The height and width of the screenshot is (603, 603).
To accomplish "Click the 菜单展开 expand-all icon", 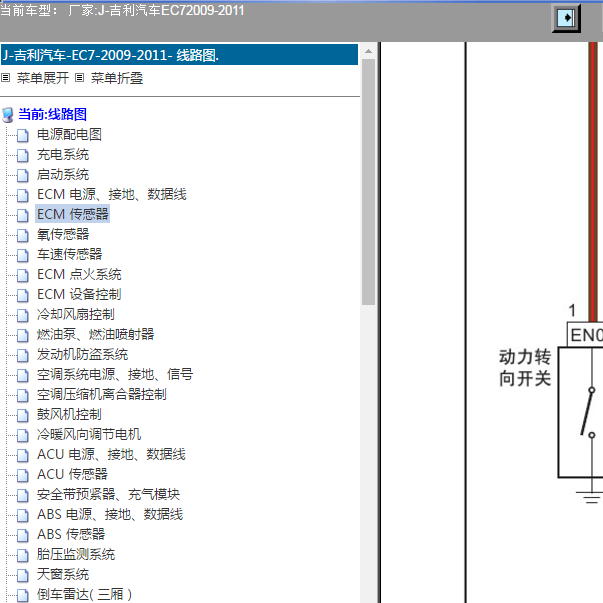I will 6,78.
